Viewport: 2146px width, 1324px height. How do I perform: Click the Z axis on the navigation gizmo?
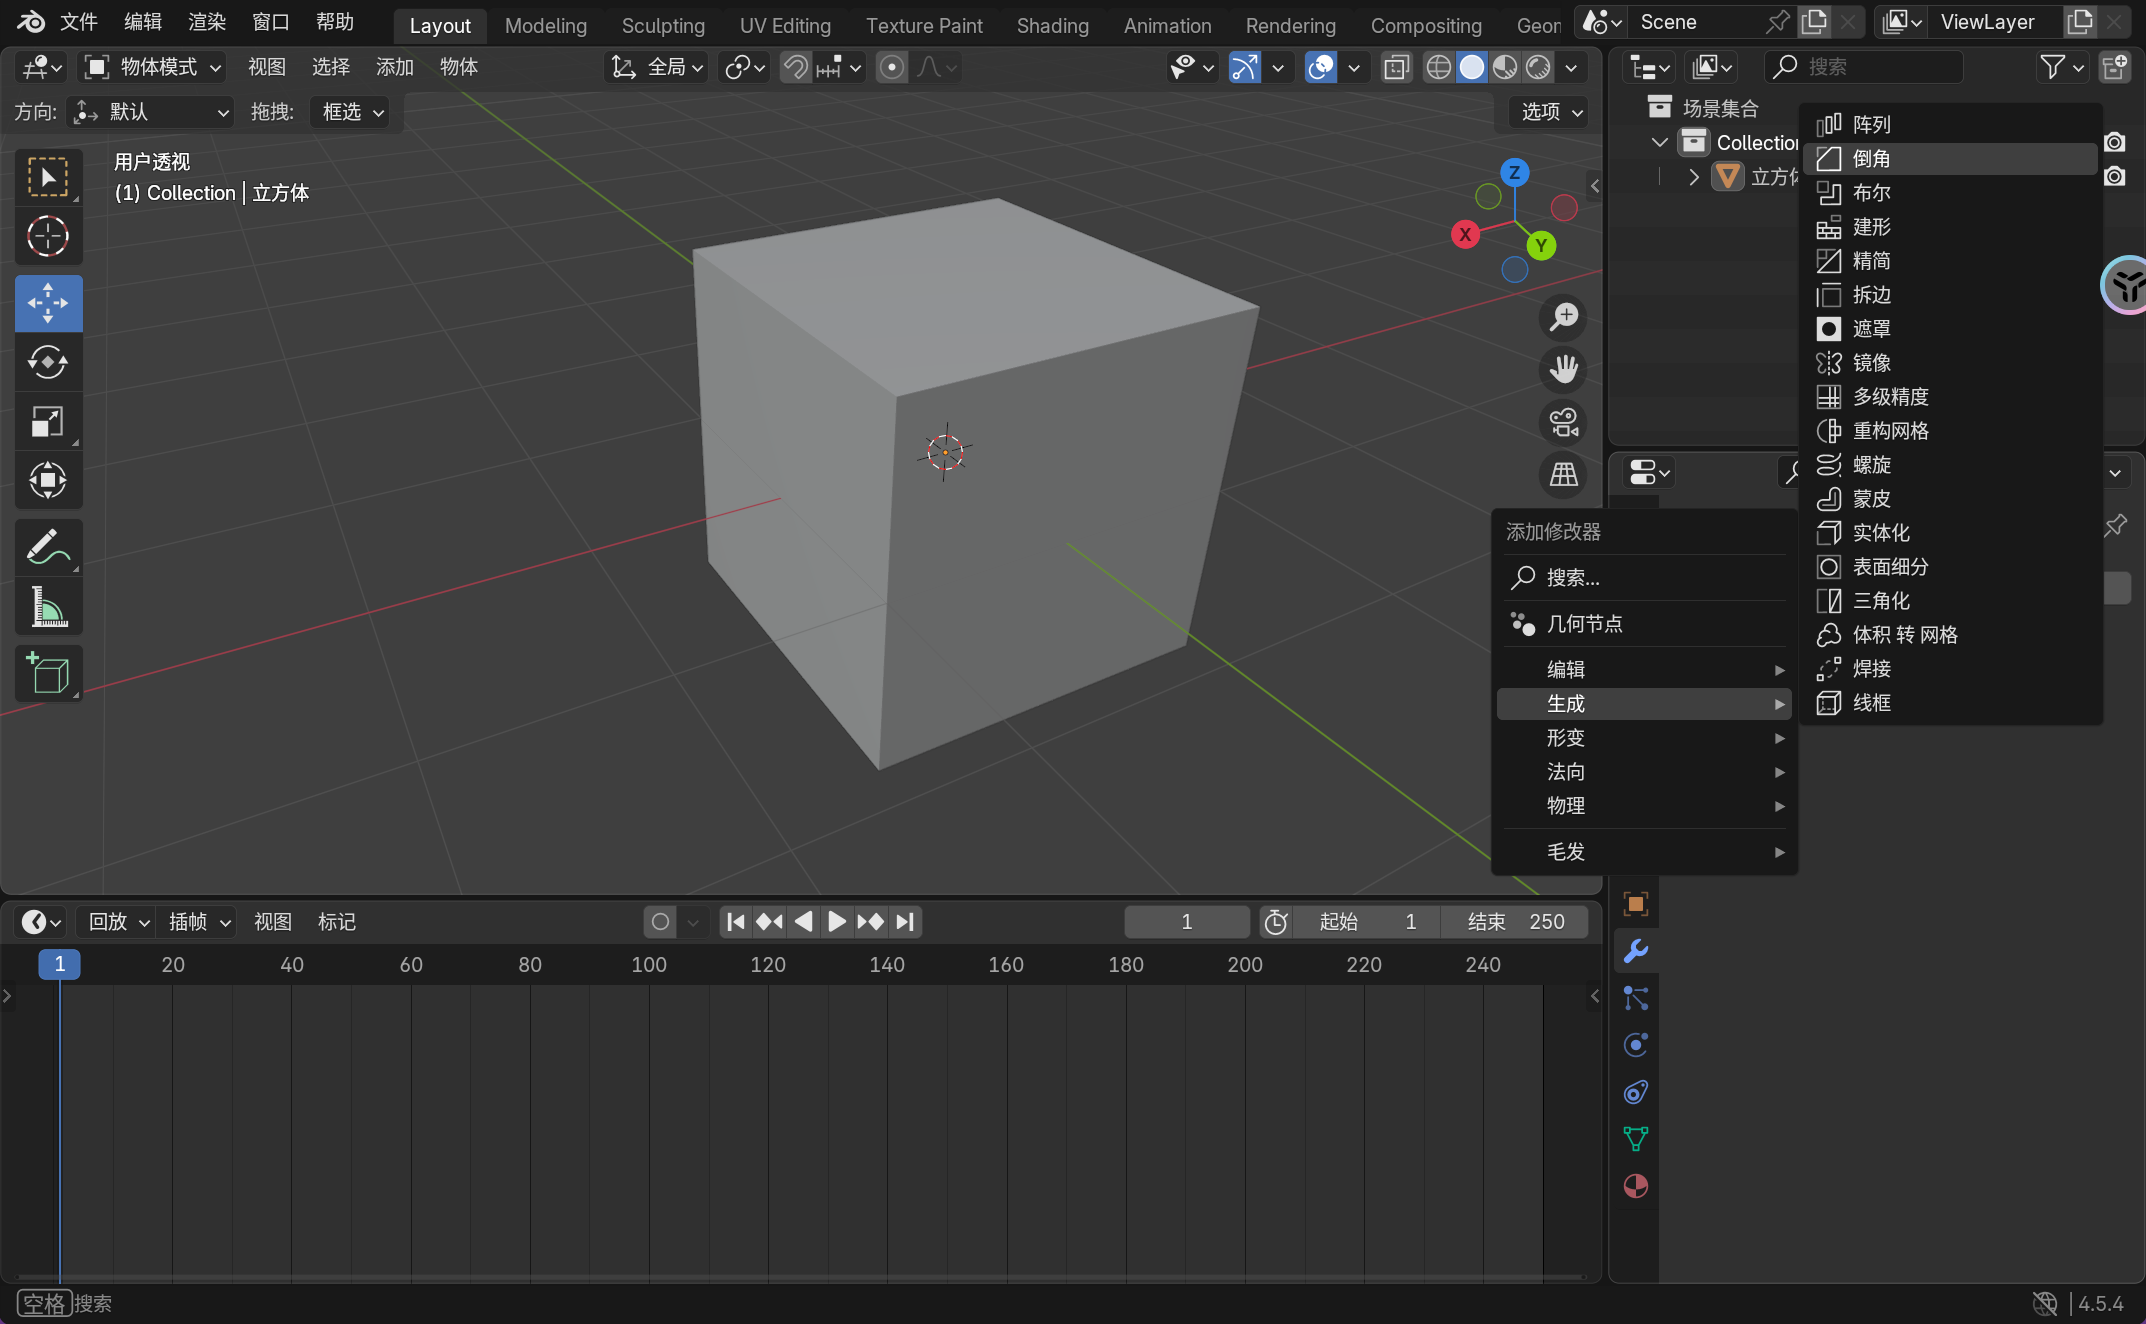click(1514, 173)
